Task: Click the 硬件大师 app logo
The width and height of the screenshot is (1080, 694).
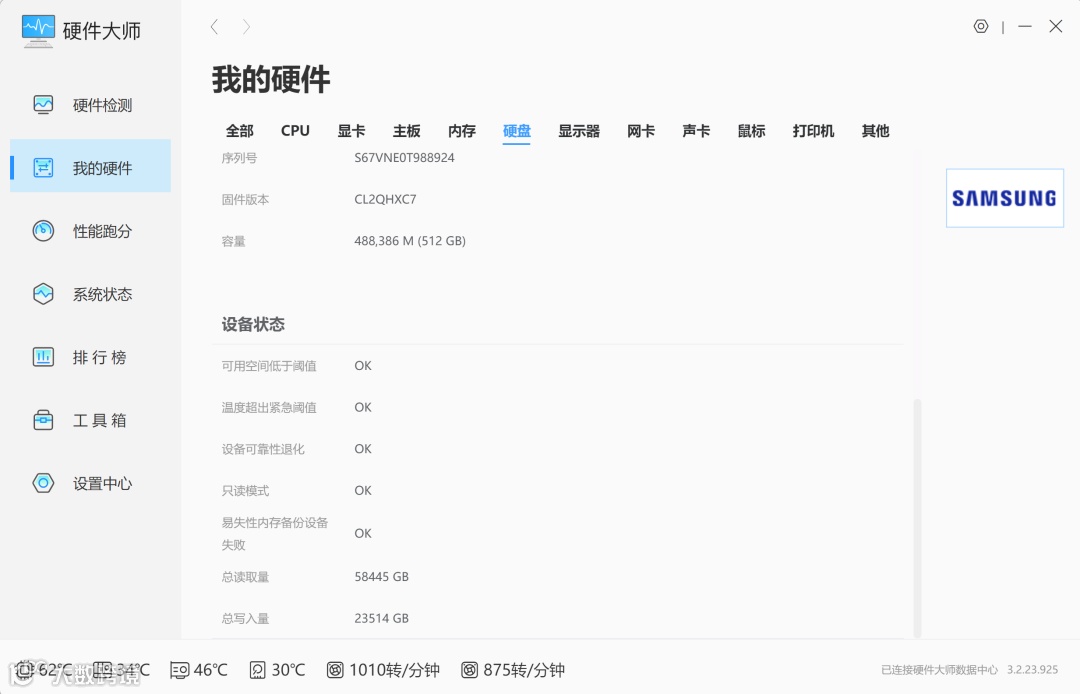Action: [x=38, y=30]
